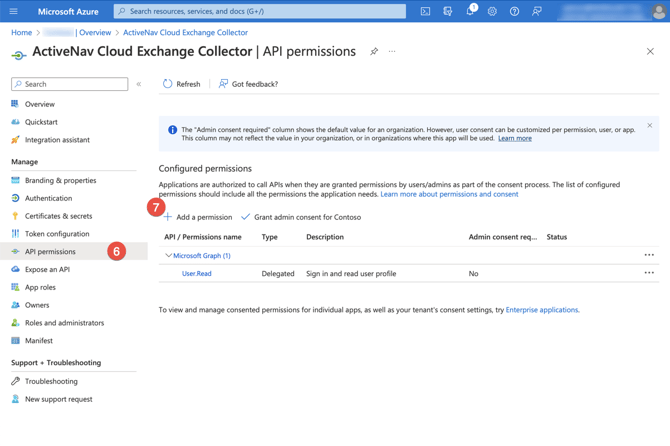670x446 pixels.
Task: Open the Azure portal hamburger menu
Action: coord(14,11)
